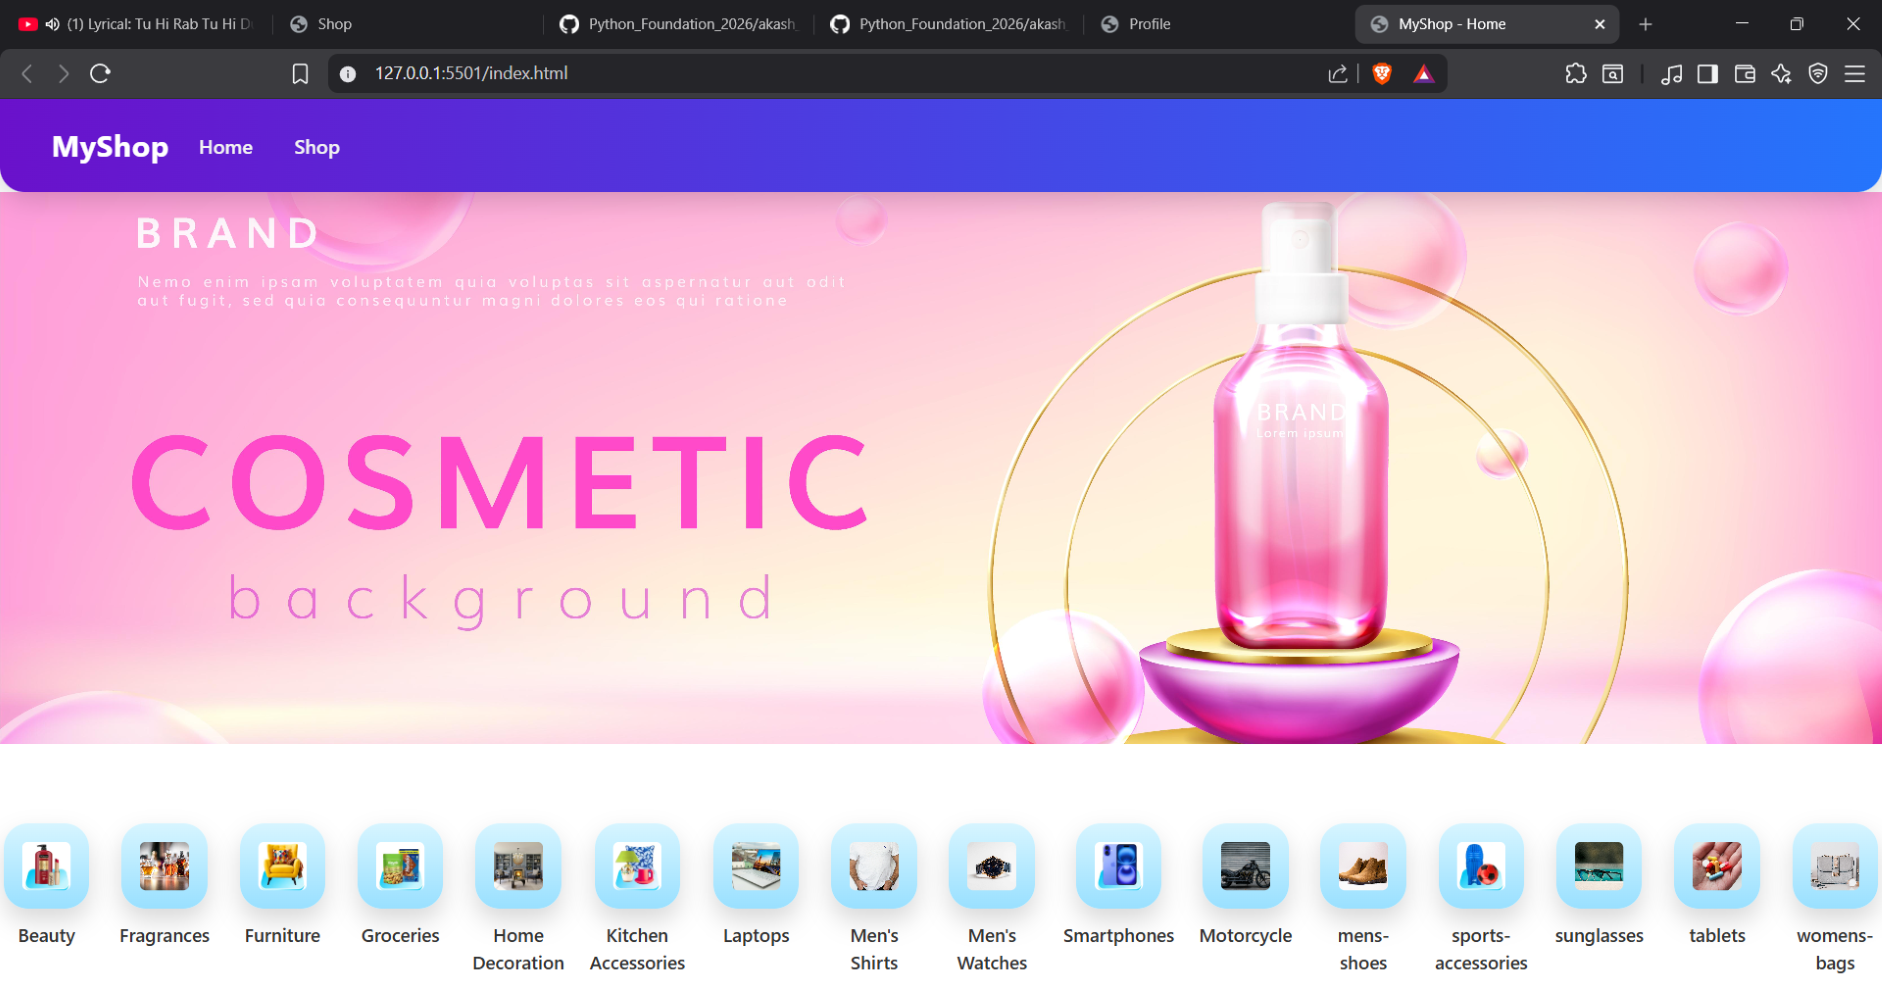Open the Smartphones category icon
Image resolution: width=1882 pixels, height=1000 pixels.
click(1118, 866)
